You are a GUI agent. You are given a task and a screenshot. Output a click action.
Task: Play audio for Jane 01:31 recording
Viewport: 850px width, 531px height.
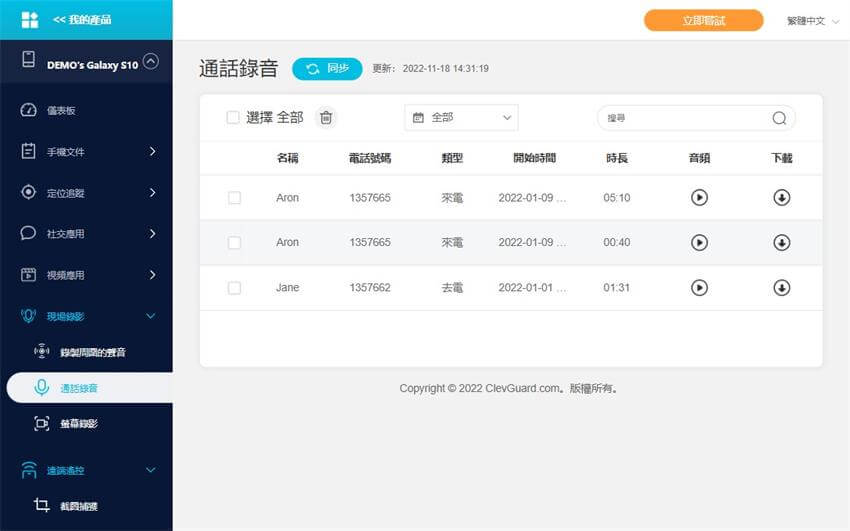(x=699, y=288)
